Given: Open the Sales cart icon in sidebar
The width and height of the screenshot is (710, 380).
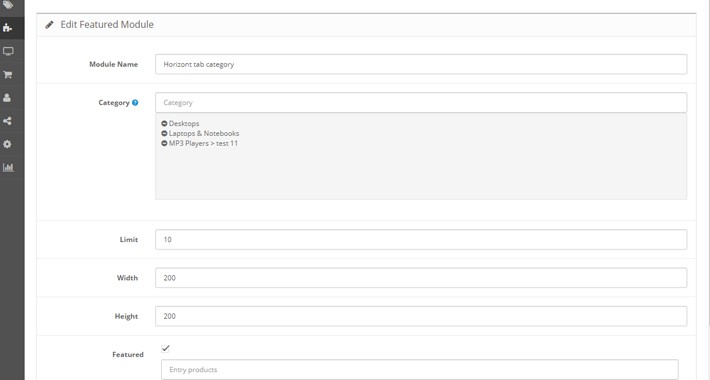Looking at the screenshot, I should [8, 75].
